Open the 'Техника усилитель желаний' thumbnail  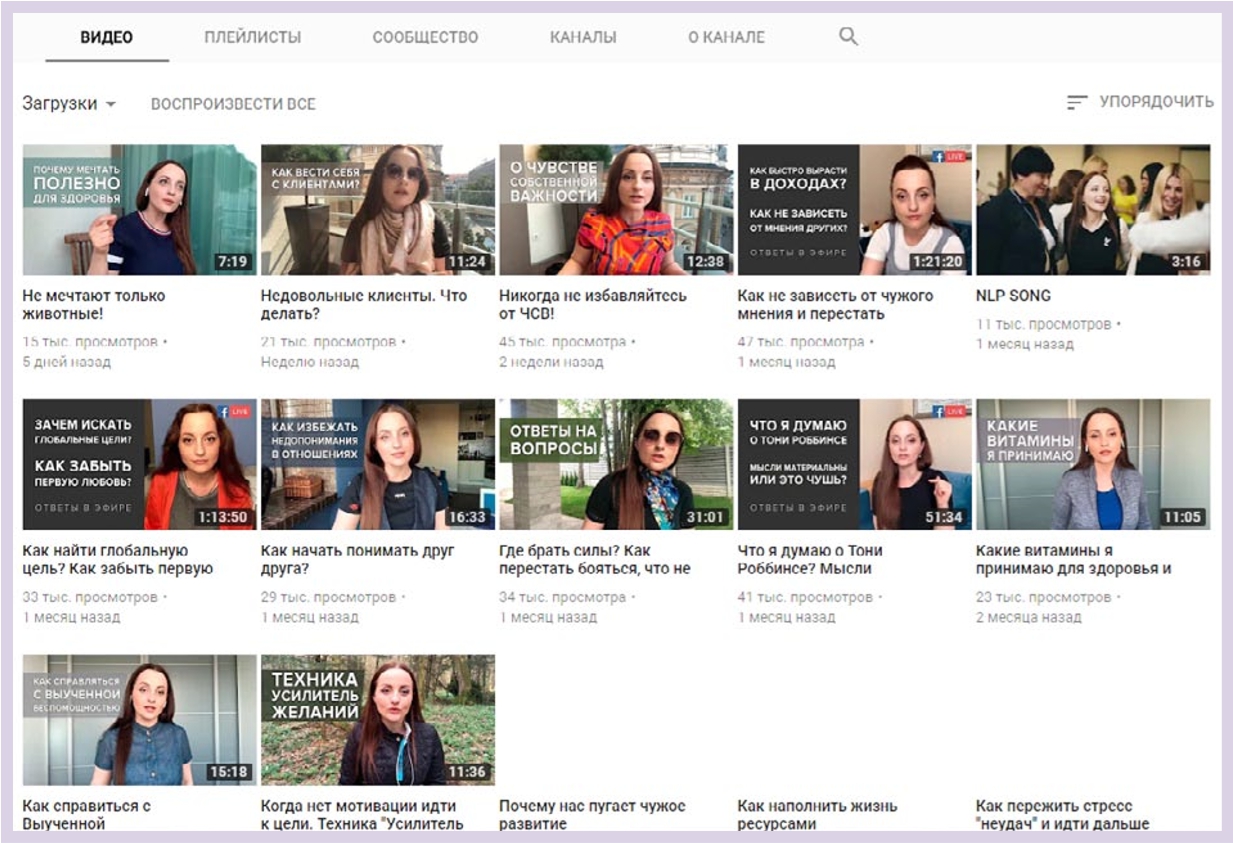(x=377, y=719)
